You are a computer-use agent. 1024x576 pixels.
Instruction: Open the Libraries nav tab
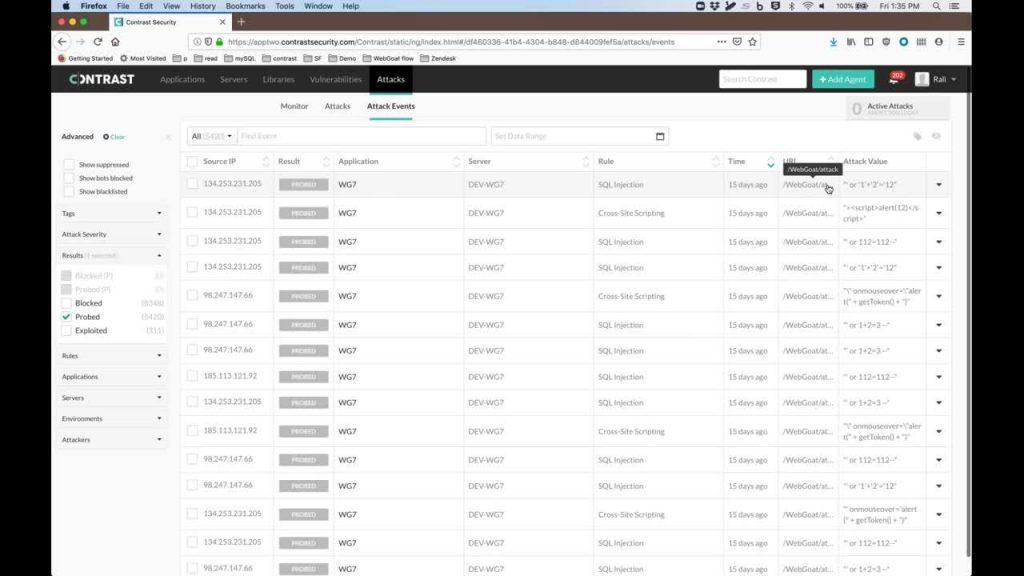tap(278, 79)
